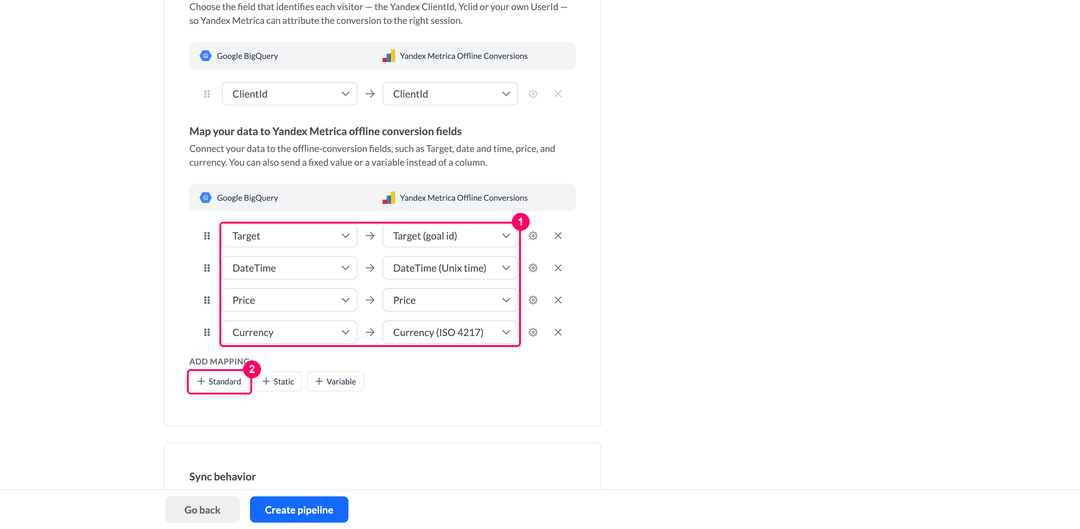The height and width of the screenshot is (529, 1080).
Task: Open destination Price field dropdown
Action: tap(450, 300)
